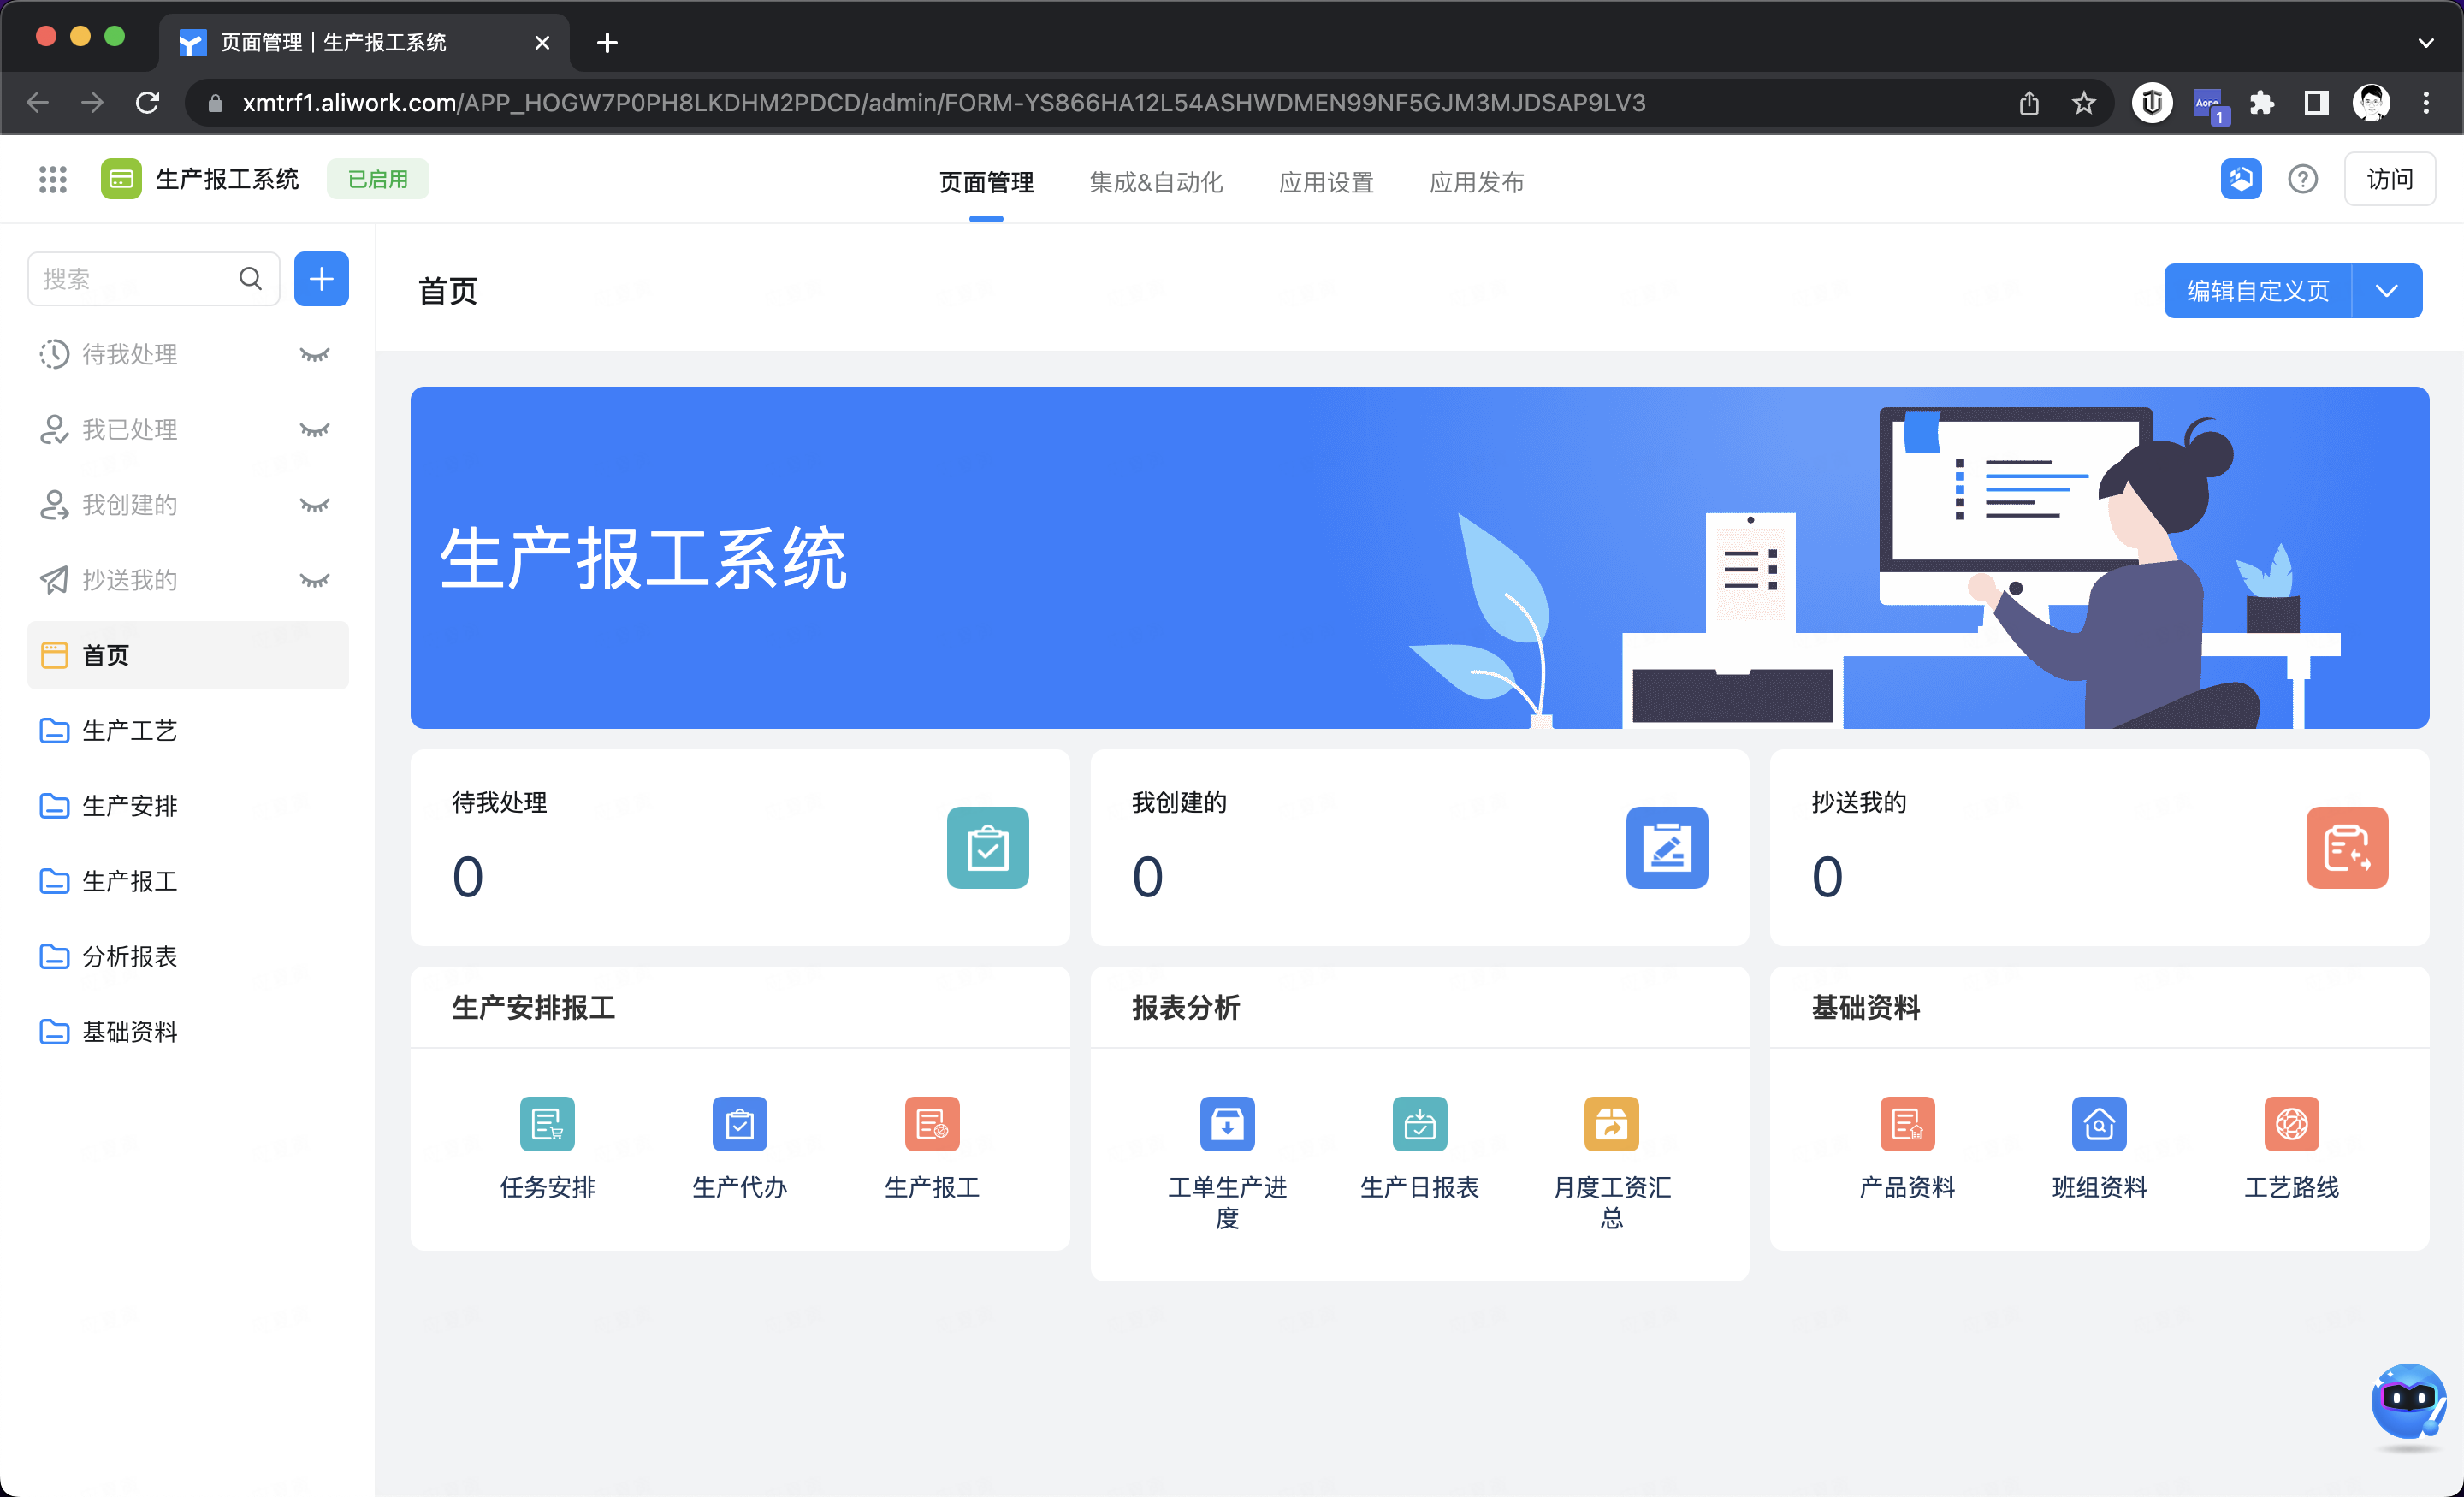Click the 访问 button
The image size is (2464, 1497).
(x=2390, y=180)
